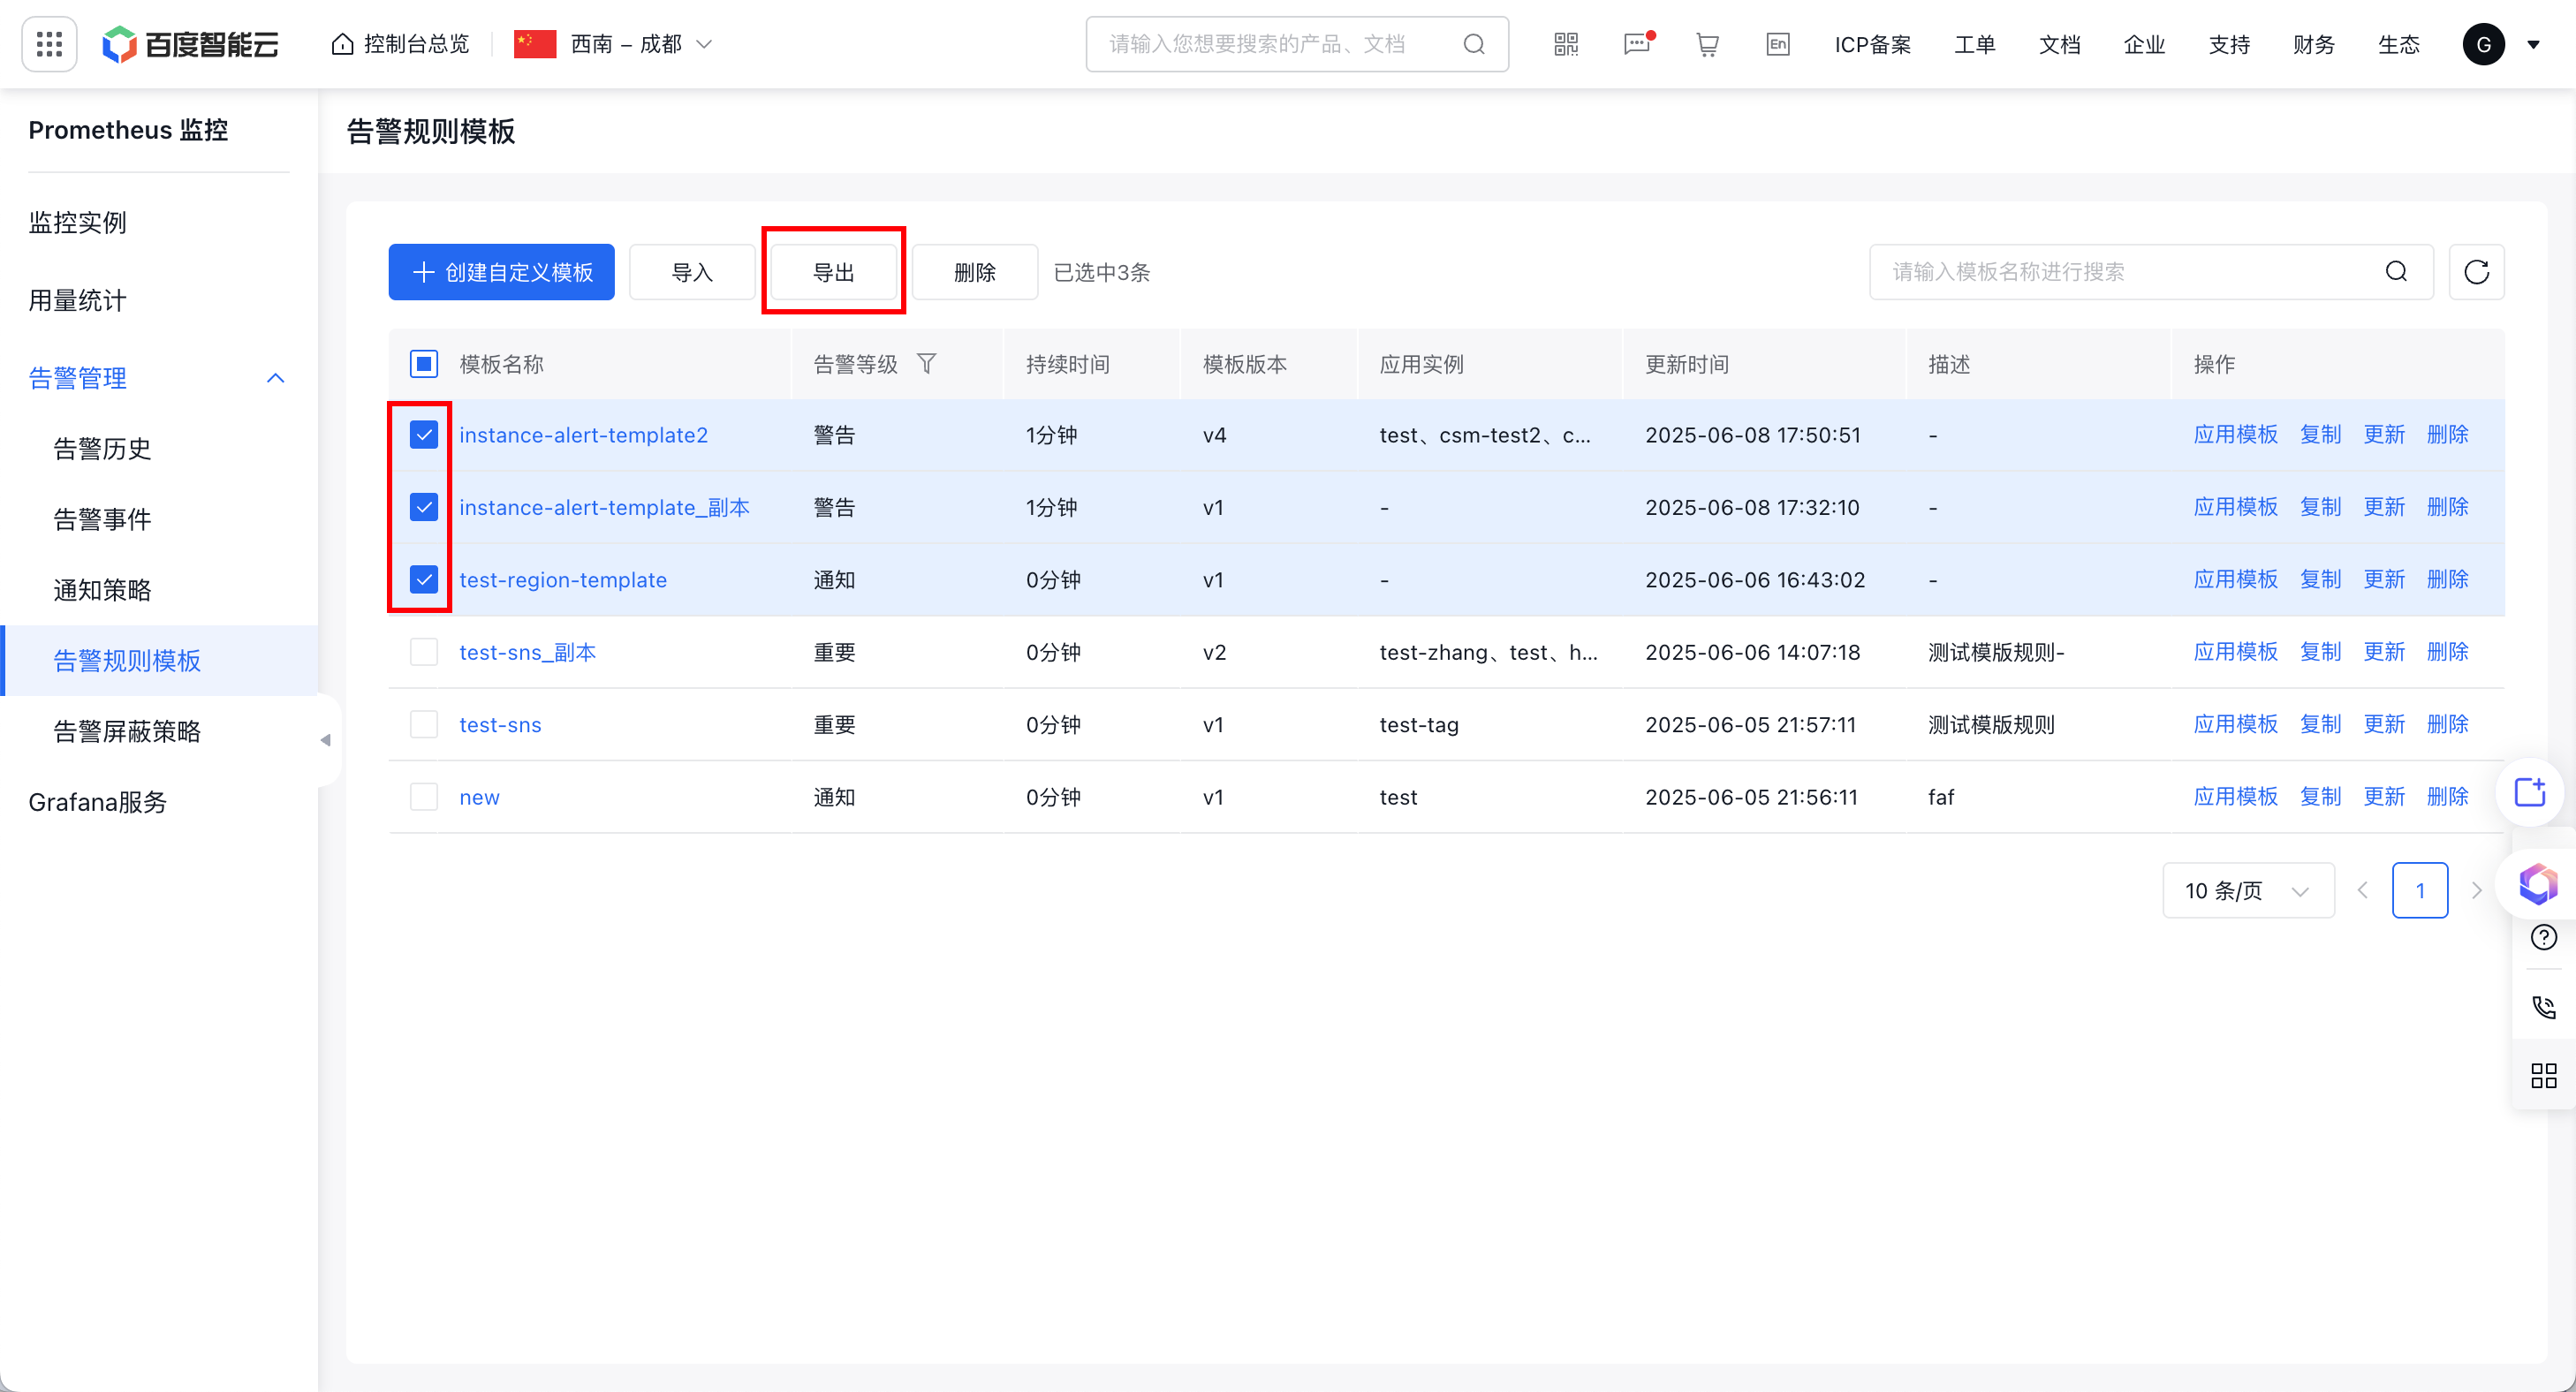The height and width of the screenshot is (1392, 2576).
Task: Open the 西南 – 成都 region dropdown
Action: (614, 44)
